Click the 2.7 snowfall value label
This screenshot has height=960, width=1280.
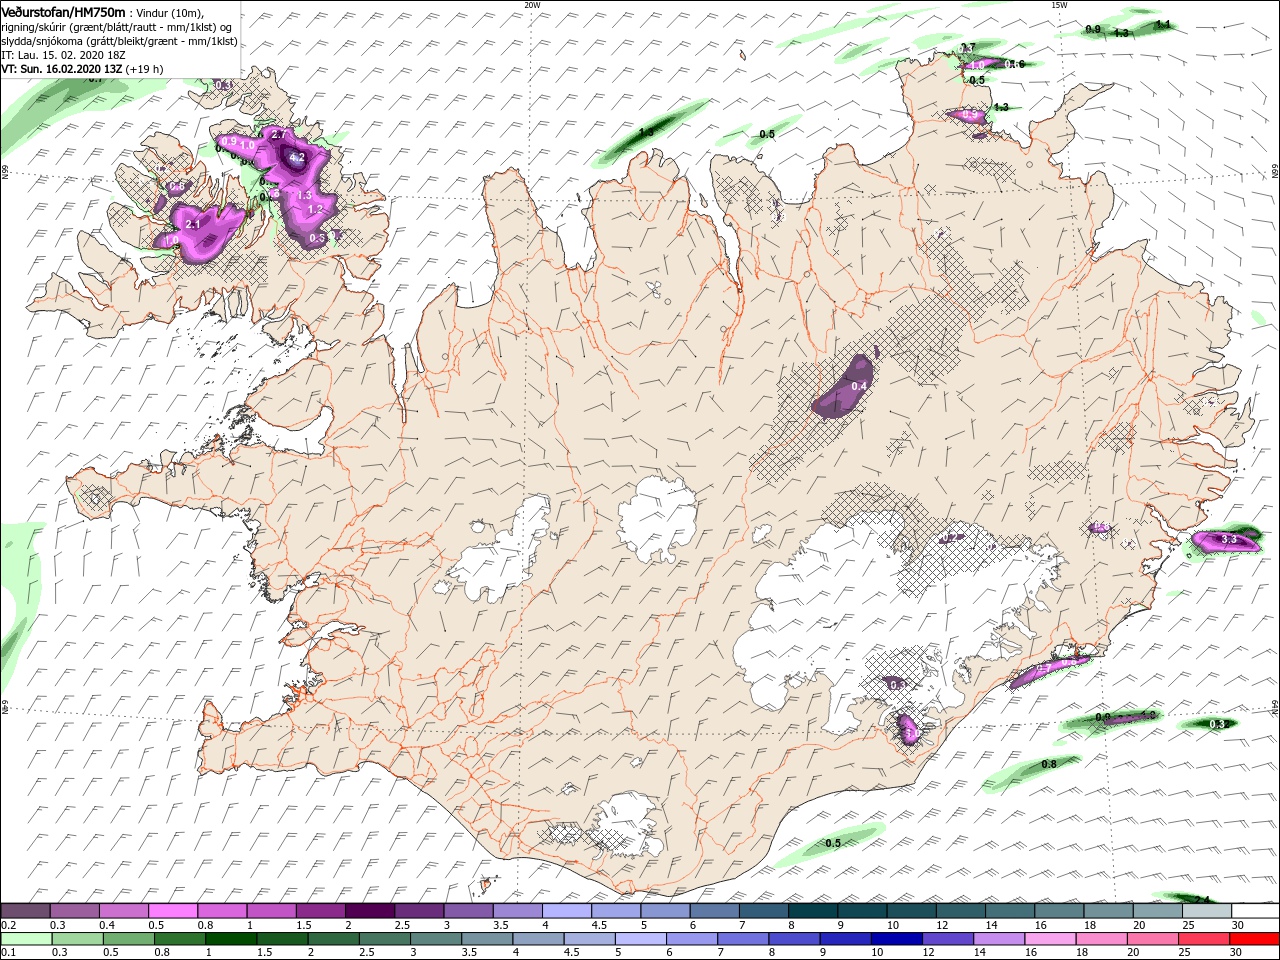279,135
